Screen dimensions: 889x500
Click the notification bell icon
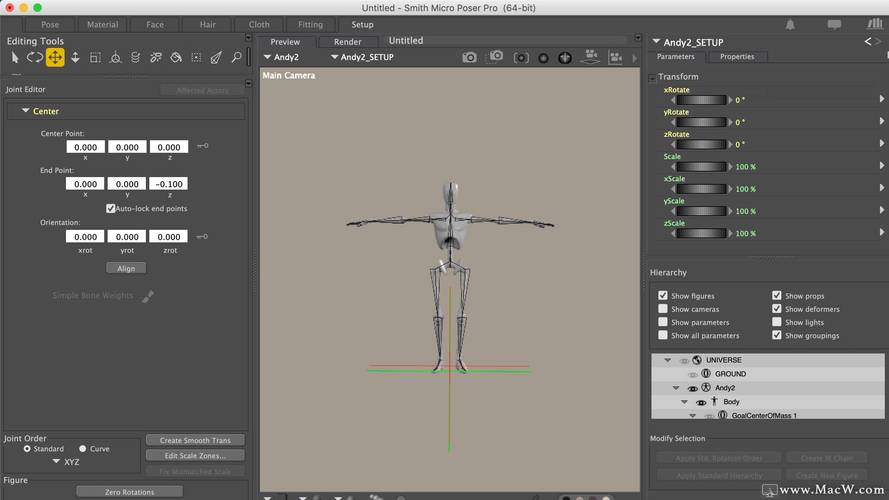(790, 24)
